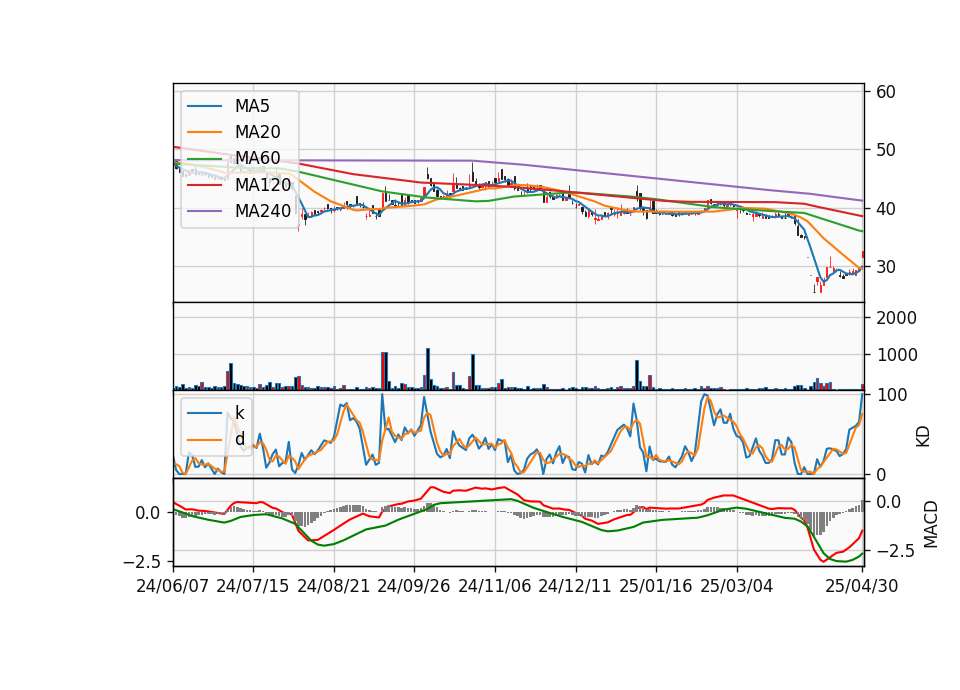The image size is (960, 690).
Task: Click the 24/06/07 date axis label
Action: pos(173,586)
